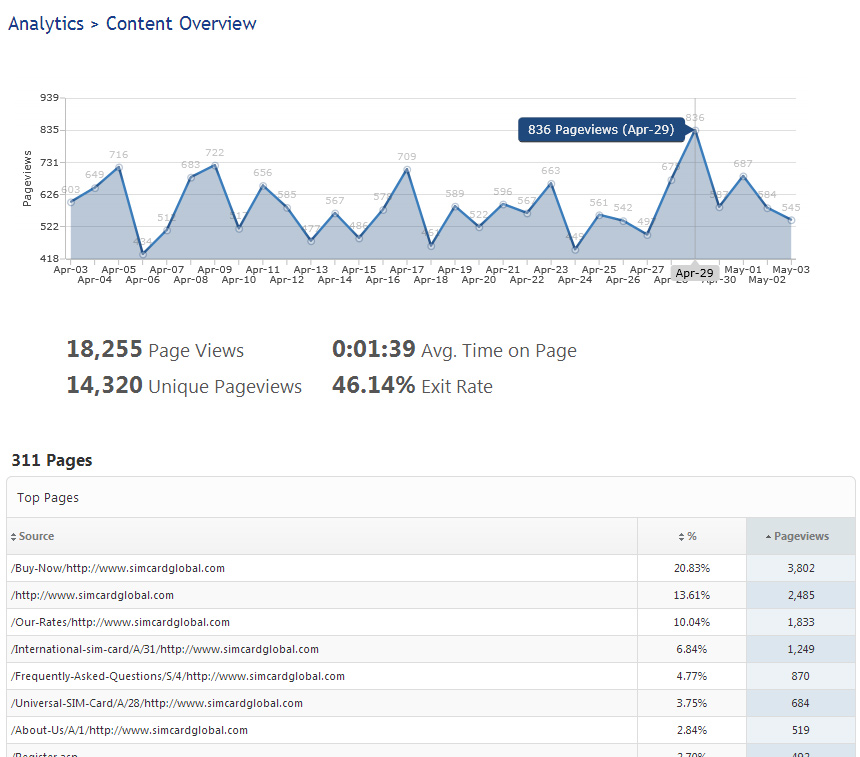Image resolution: width=860 pixels, height=757 pixels.
Task: Open the /Our-Rates/ page entry
Action: click(x=120, y=622)
